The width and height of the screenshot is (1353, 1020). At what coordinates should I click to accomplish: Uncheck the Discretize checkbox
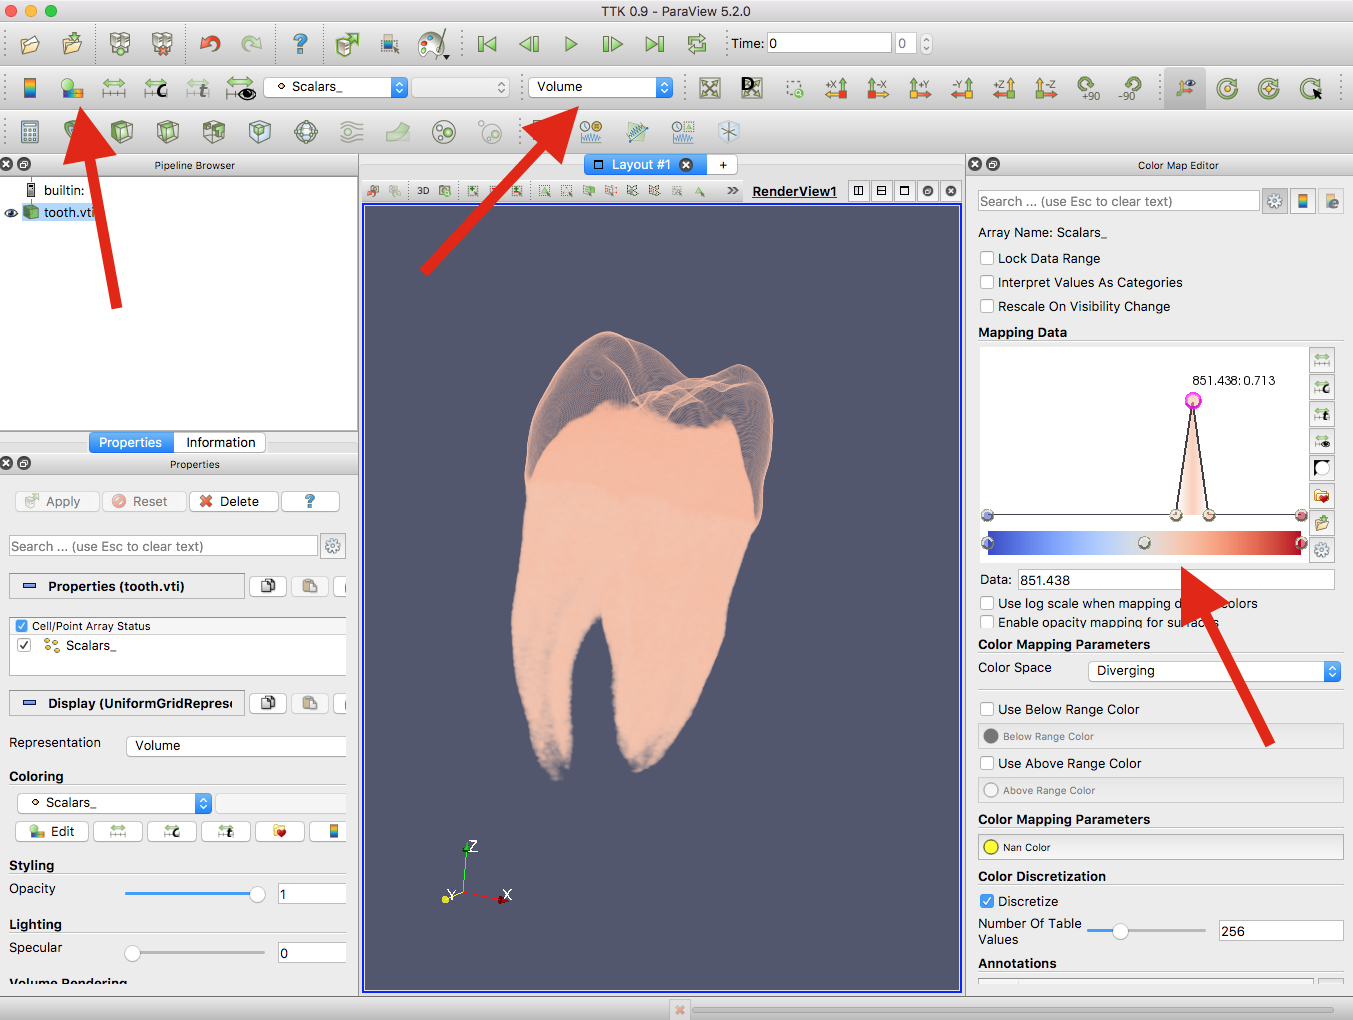(987, 901)
